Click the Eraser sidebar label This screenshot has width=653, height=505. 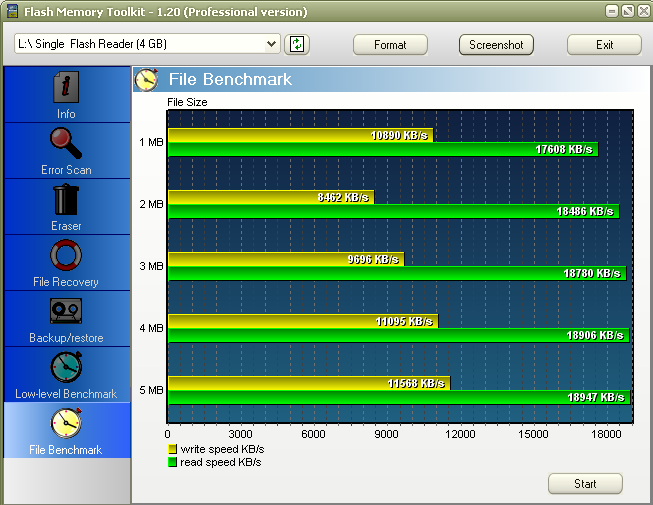point(66,226)
